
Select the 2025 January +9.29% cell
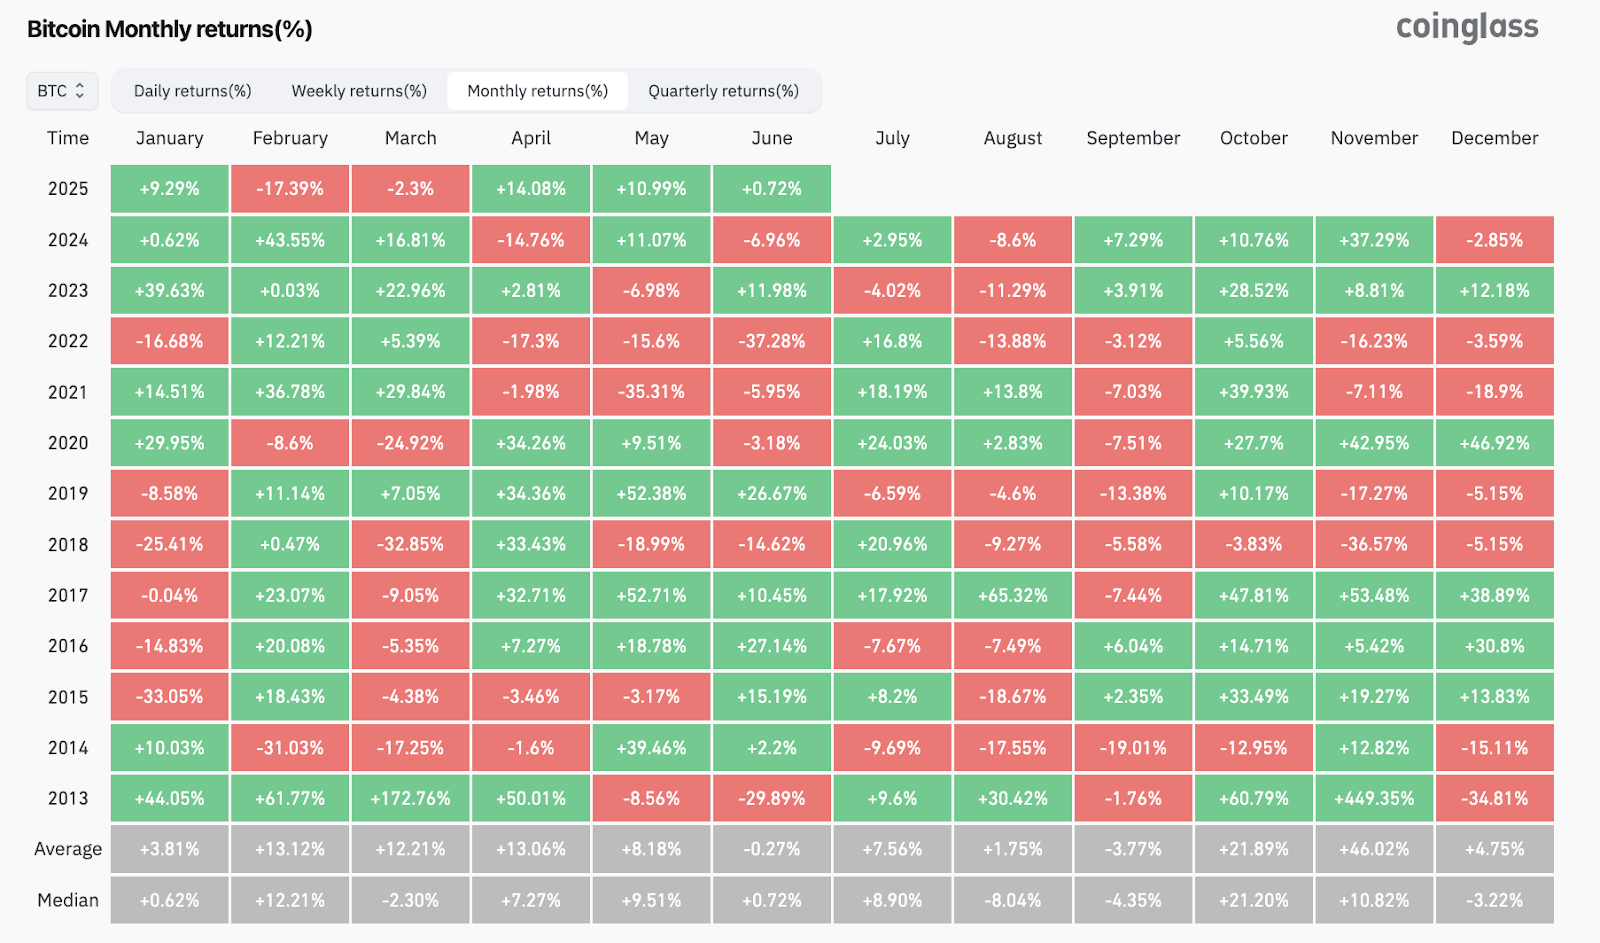(170, 189)
